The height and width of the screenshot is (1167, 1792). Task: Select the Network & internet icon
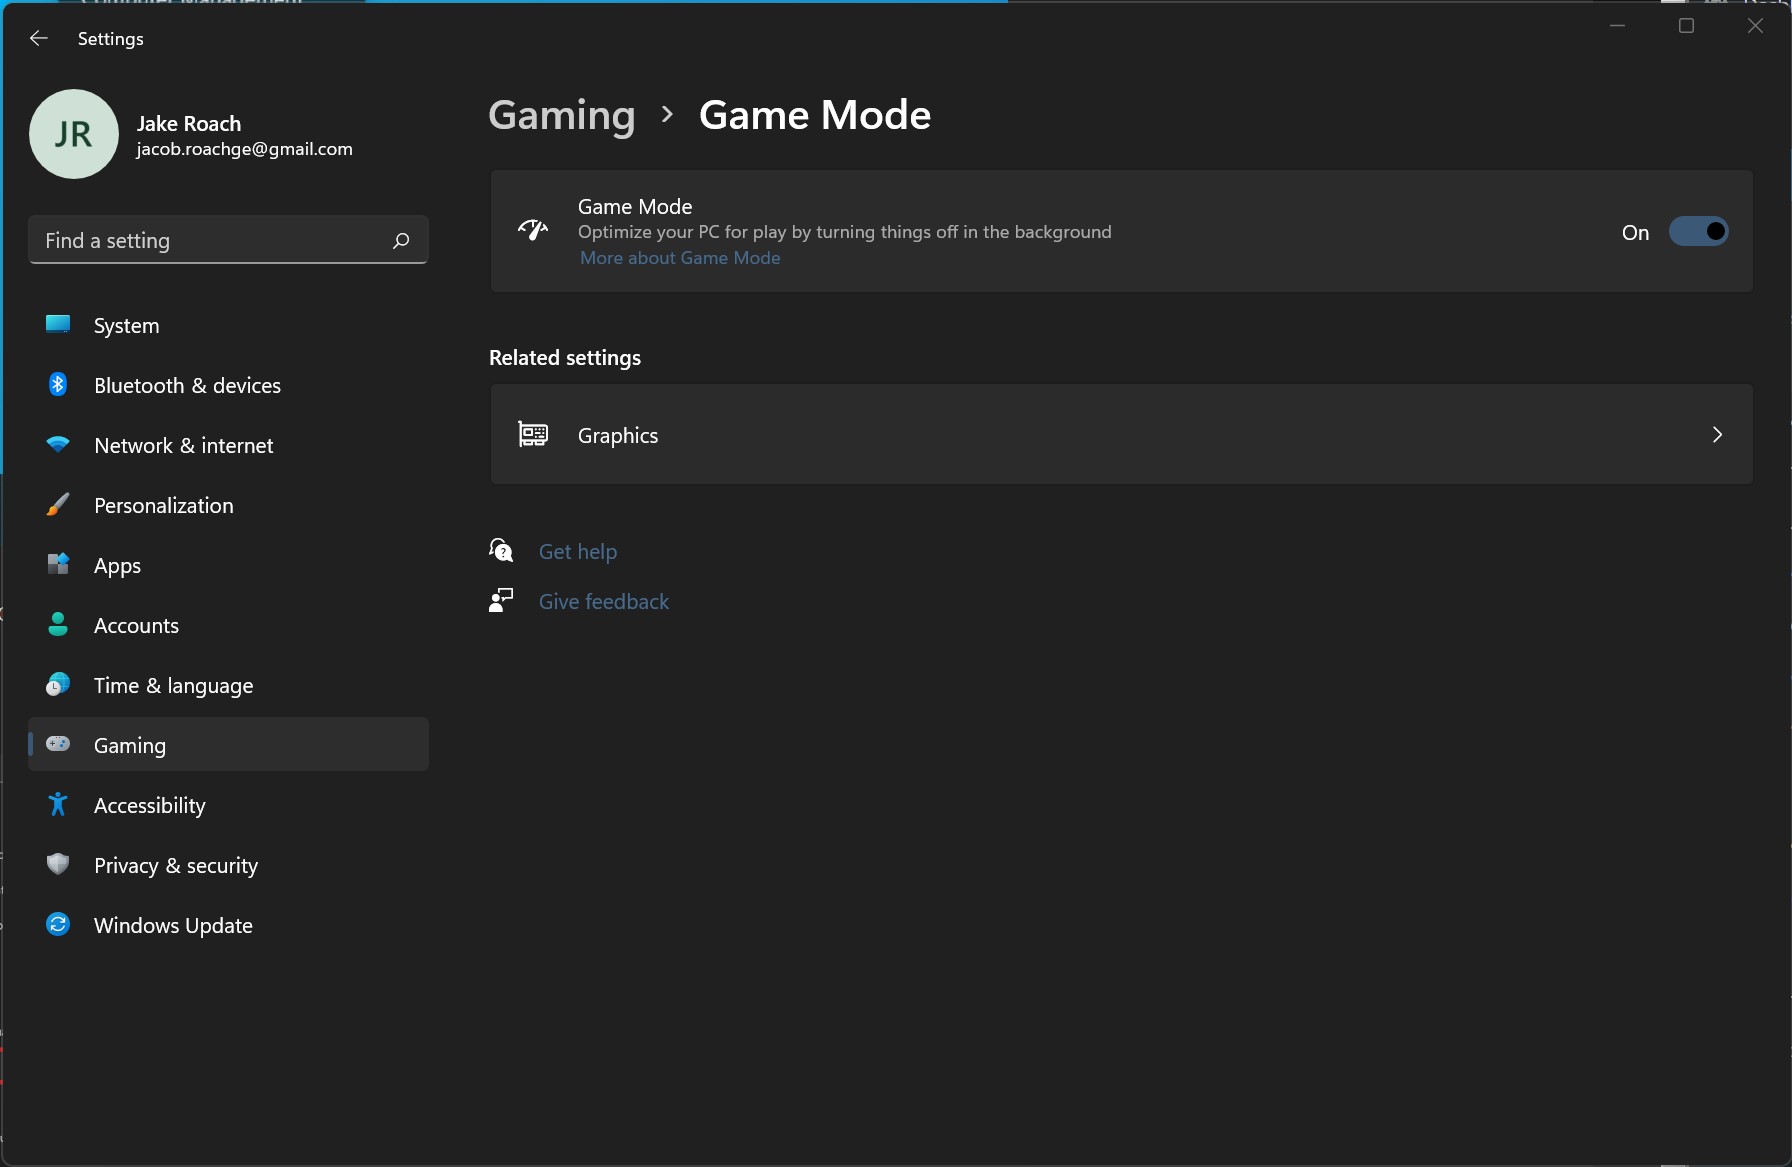(x=57, y=445)
